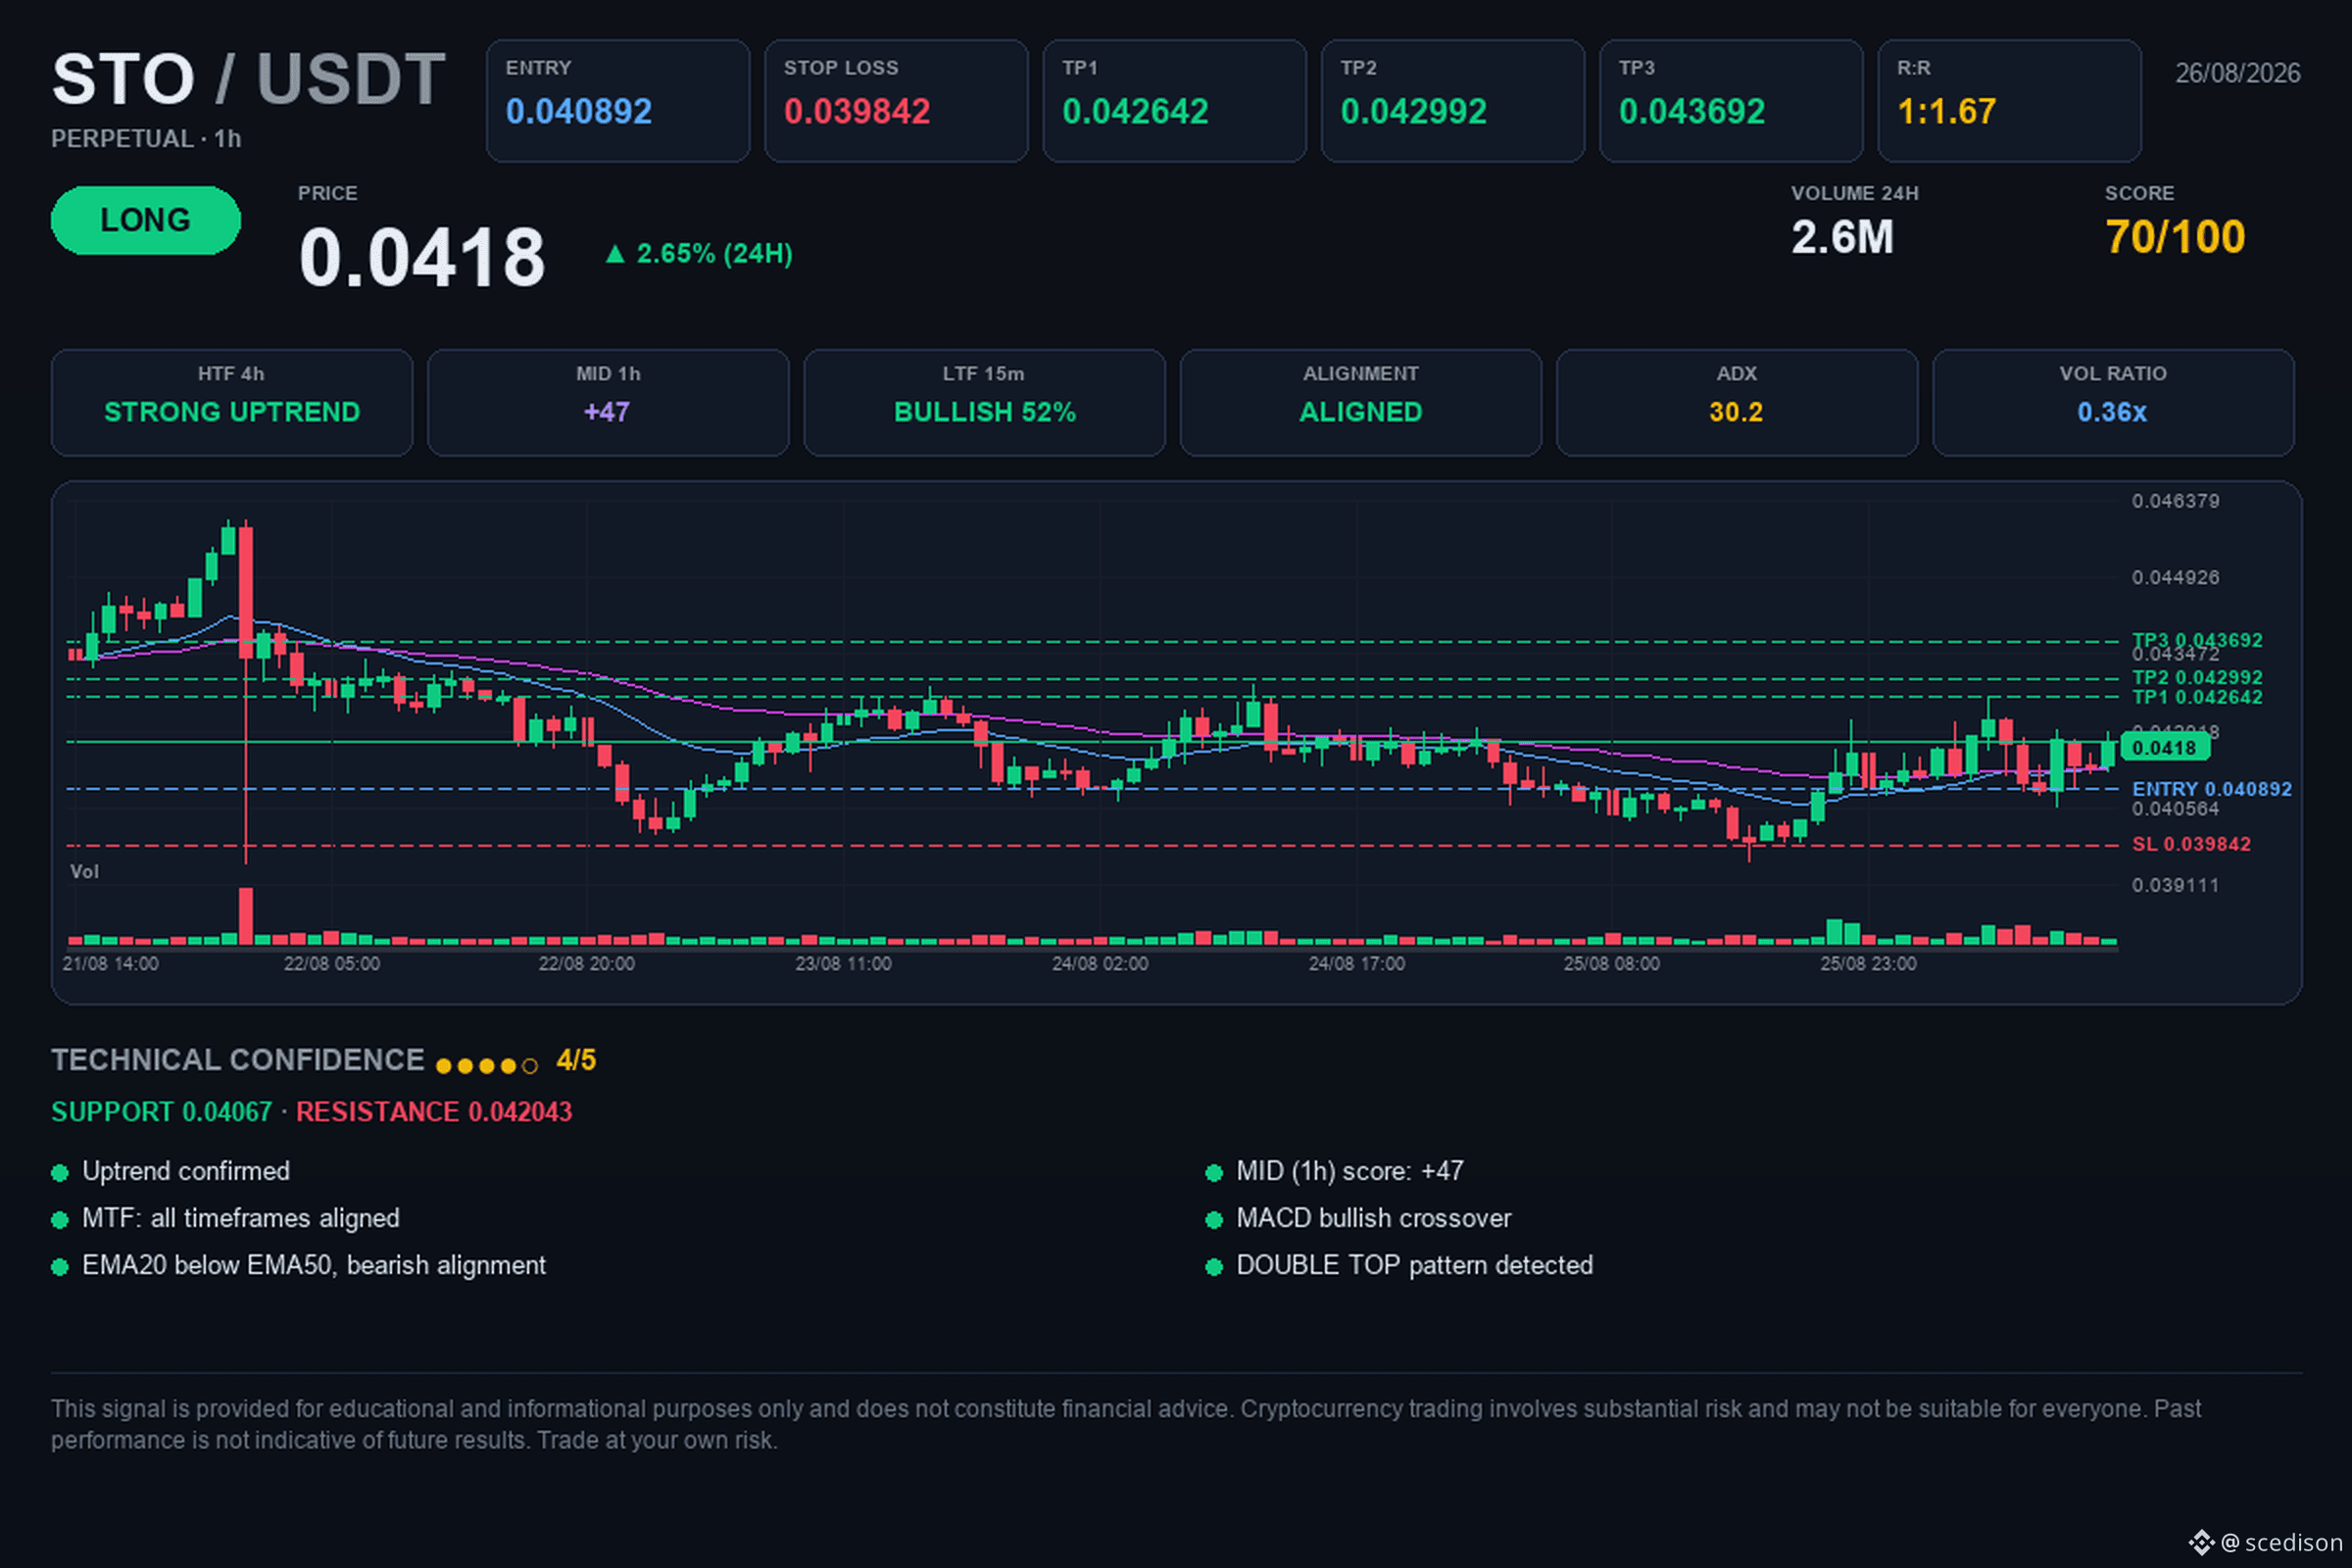Click the 0.039111 price axis label
Image resolution: width=2352 pixels, height=1568 pixels.
click(2175, 885)
